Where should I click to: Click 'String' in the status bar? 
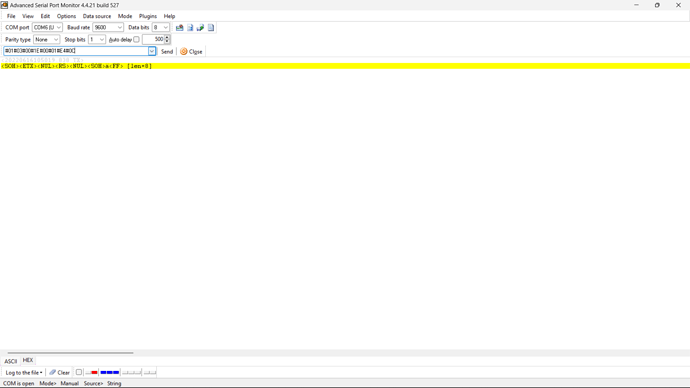click(114, 384)
